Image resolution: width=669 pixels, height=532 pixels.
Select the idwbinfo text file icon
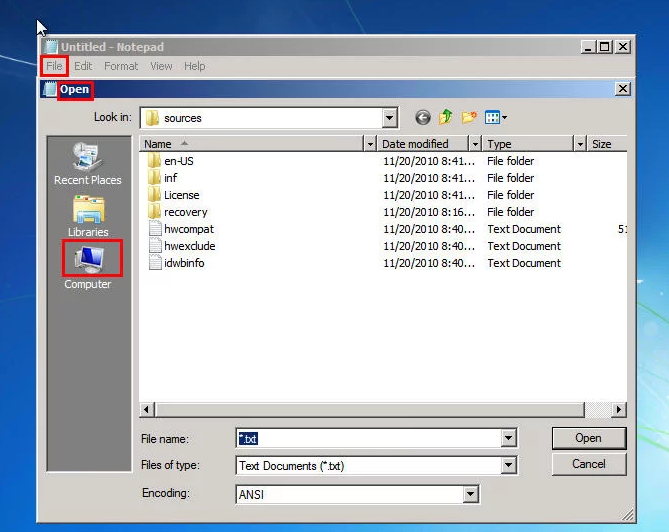[155, 263]
